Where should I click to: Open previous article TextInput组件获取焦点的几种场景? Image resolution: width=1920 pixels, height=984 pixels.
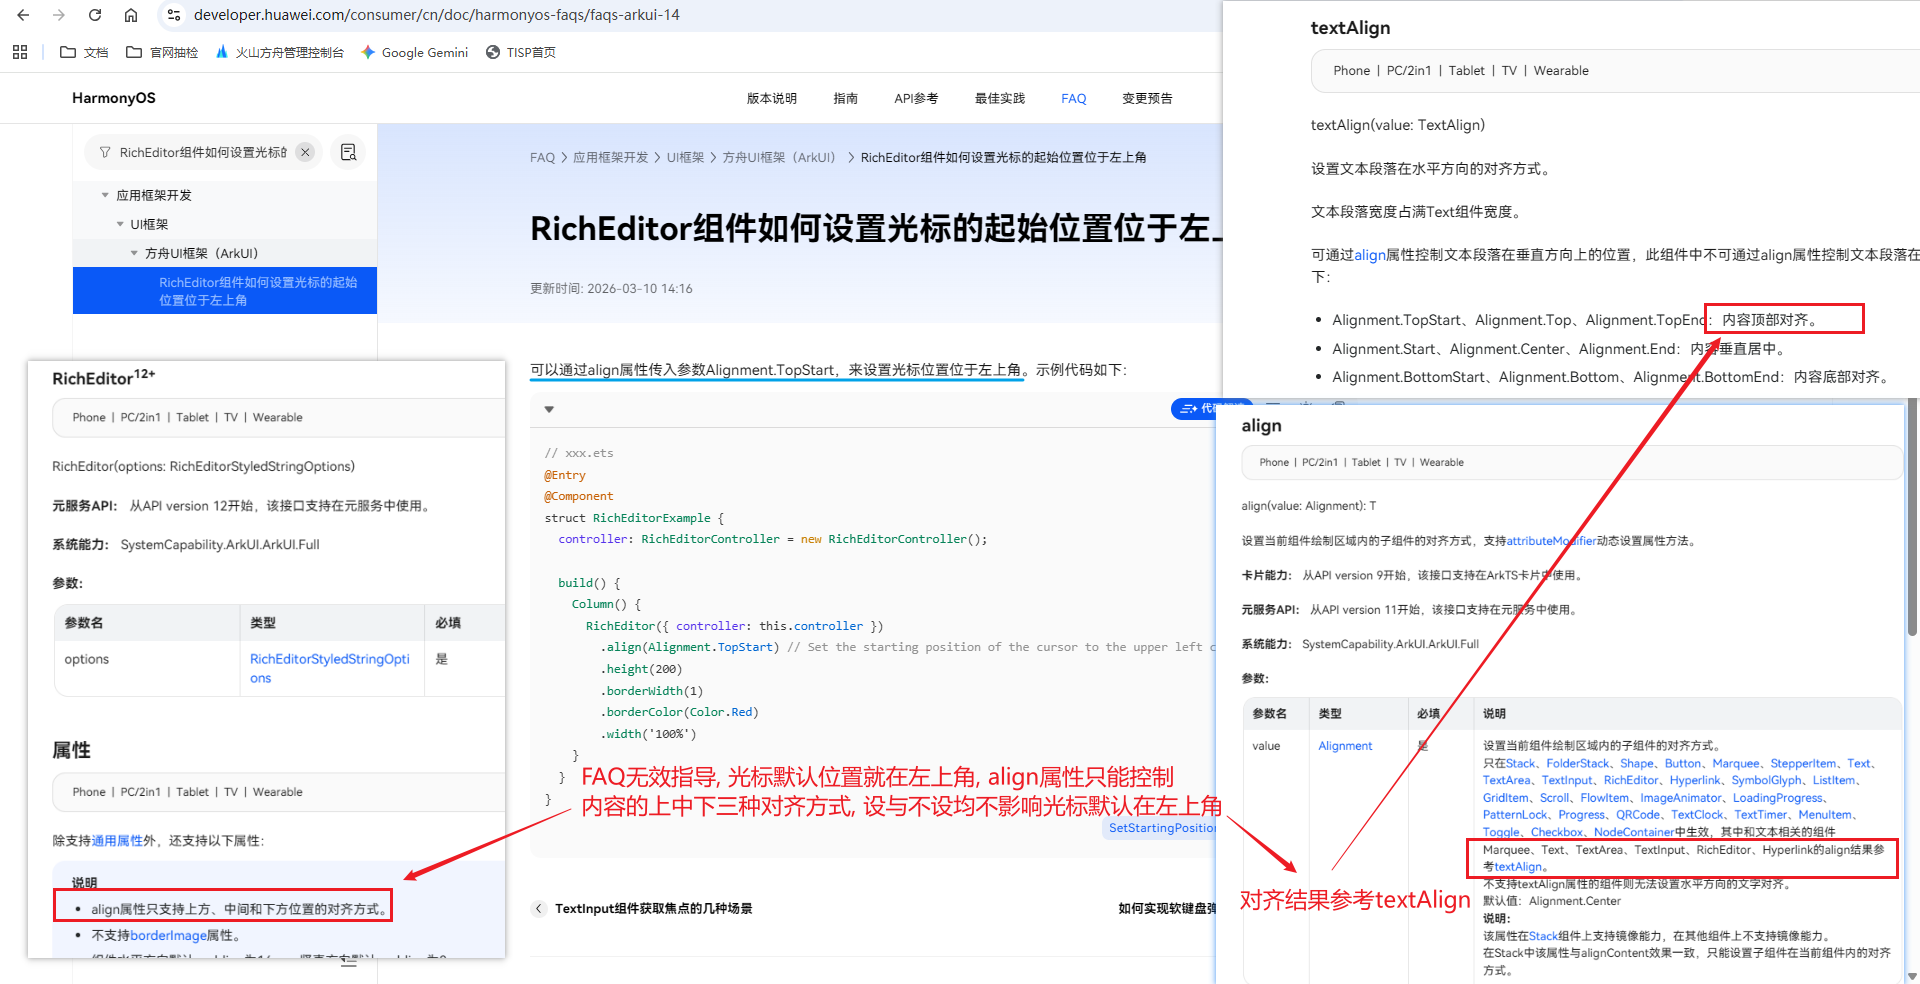pyautogui.click(x=653, y=908)
